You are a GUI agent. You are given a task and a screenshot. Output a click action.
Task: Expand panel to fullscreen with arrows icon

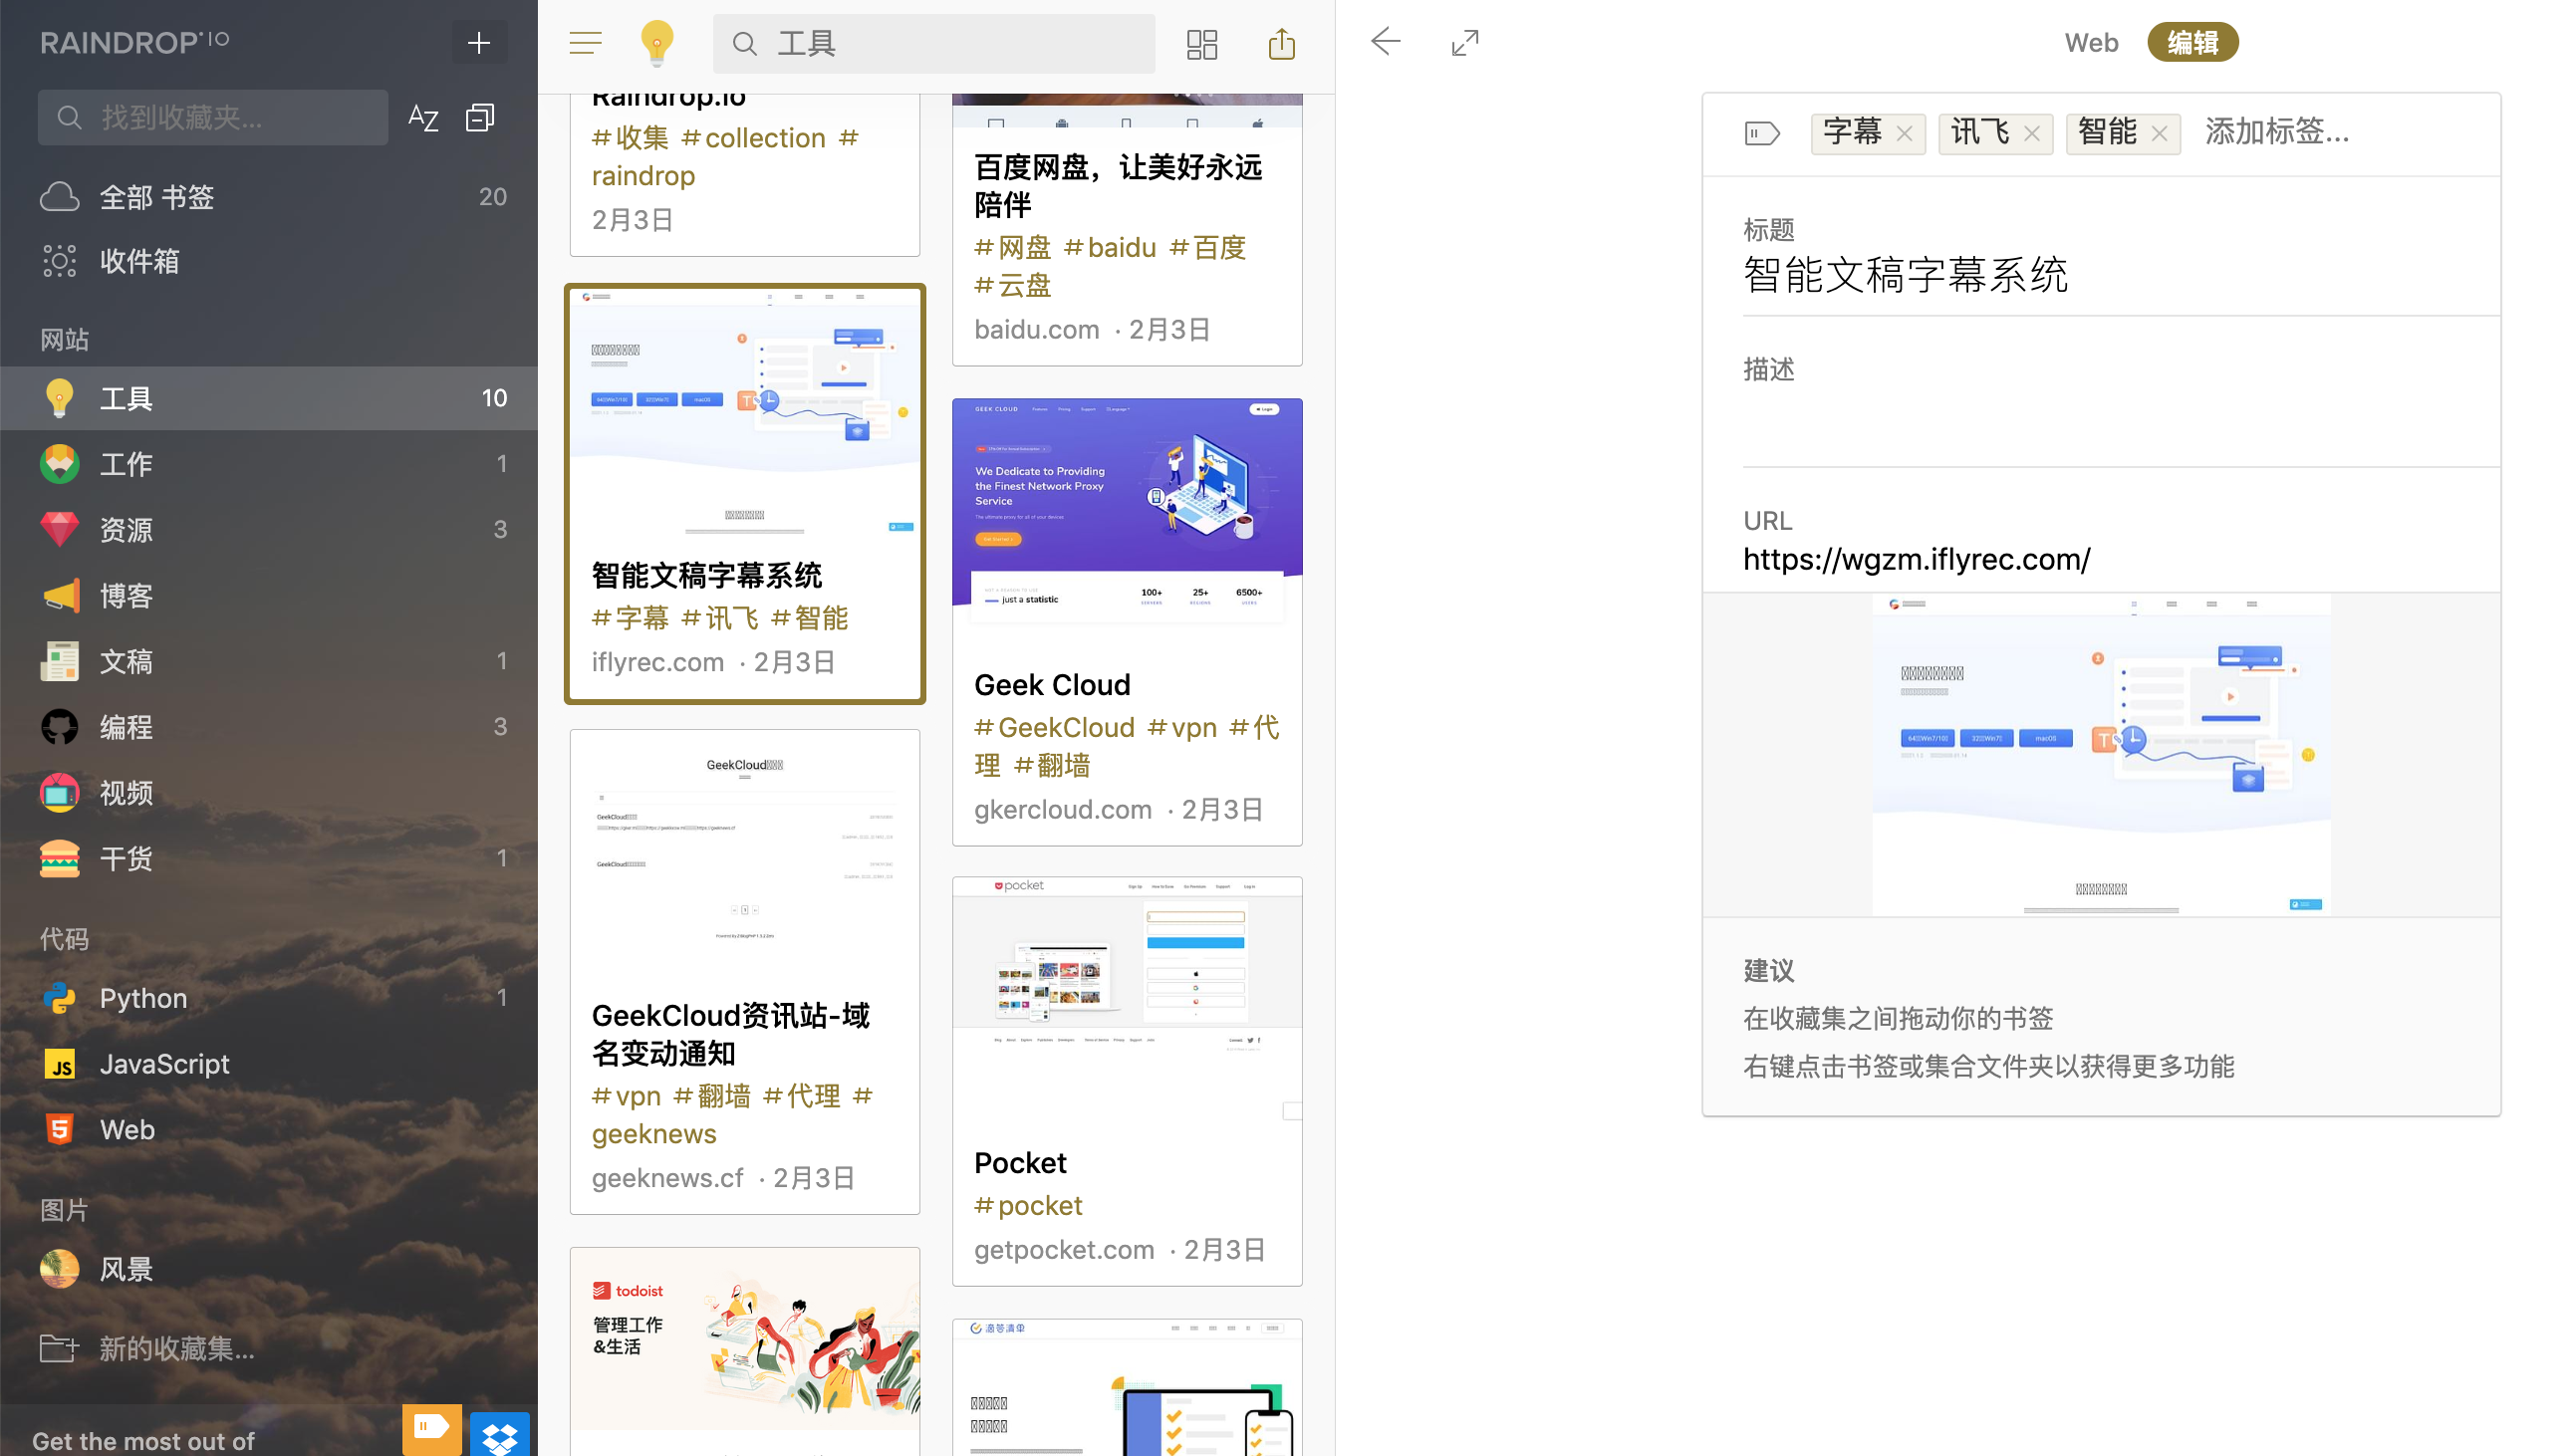point(1466,43)
